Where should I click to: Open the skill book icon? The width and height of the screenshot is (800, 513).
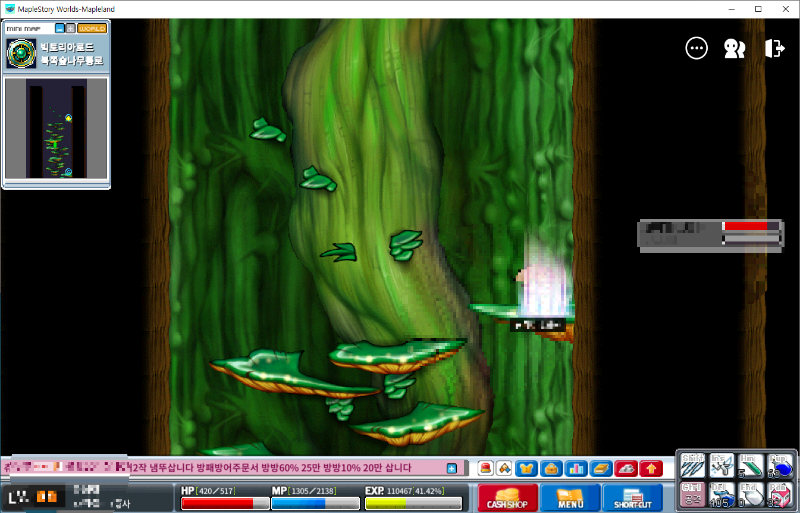601,468
